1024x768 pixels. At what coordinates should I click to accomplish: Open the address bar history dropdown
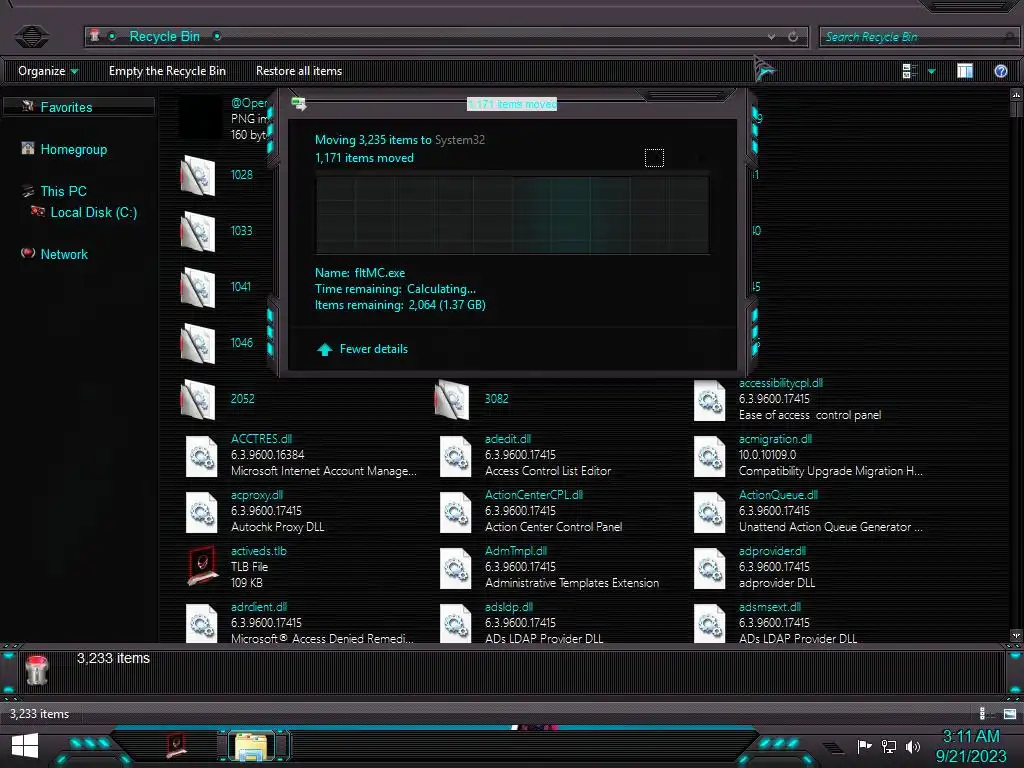tap(772, 37)
